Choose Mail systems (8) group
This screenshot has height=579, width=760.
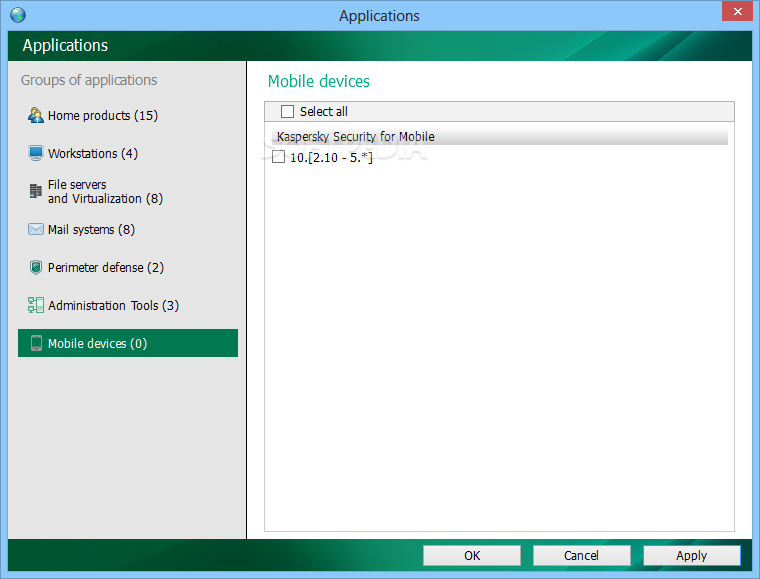coord(128,229)
